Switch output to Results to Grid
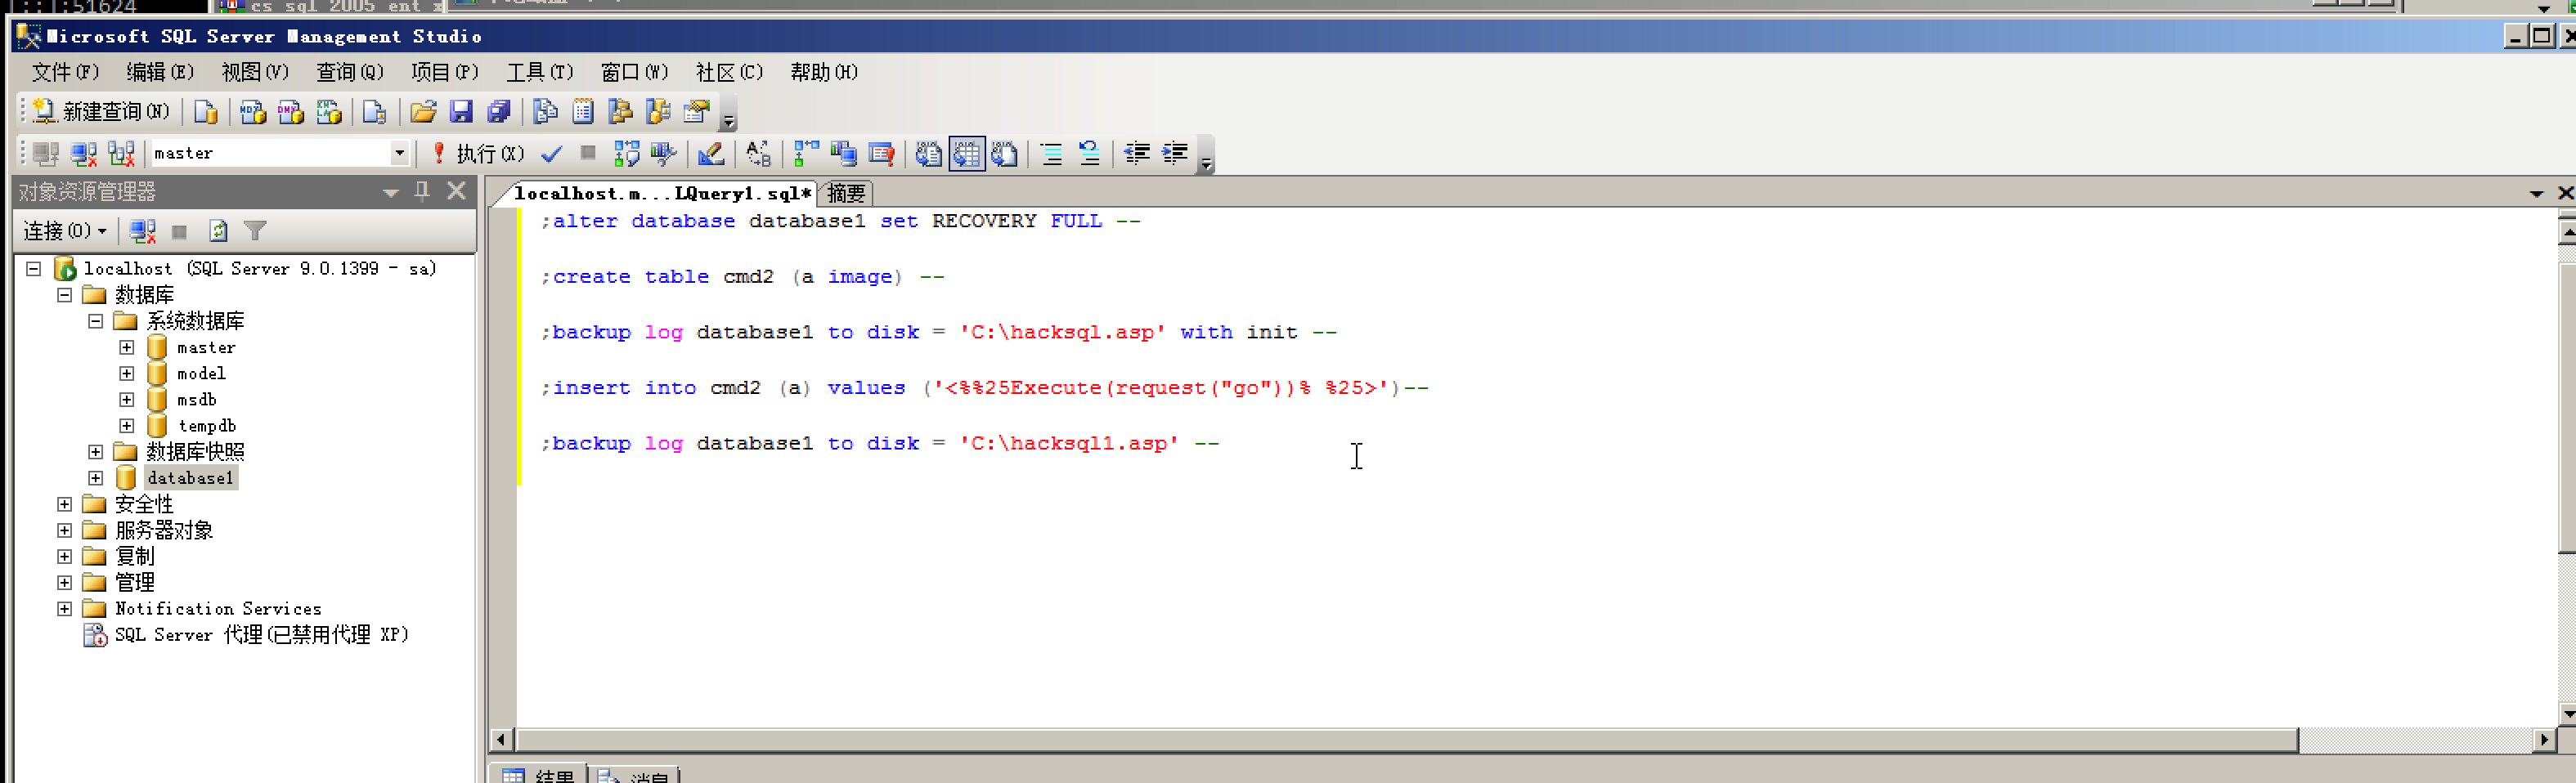This screenshot has height=783, width=2576. click(x=967, y=153)
